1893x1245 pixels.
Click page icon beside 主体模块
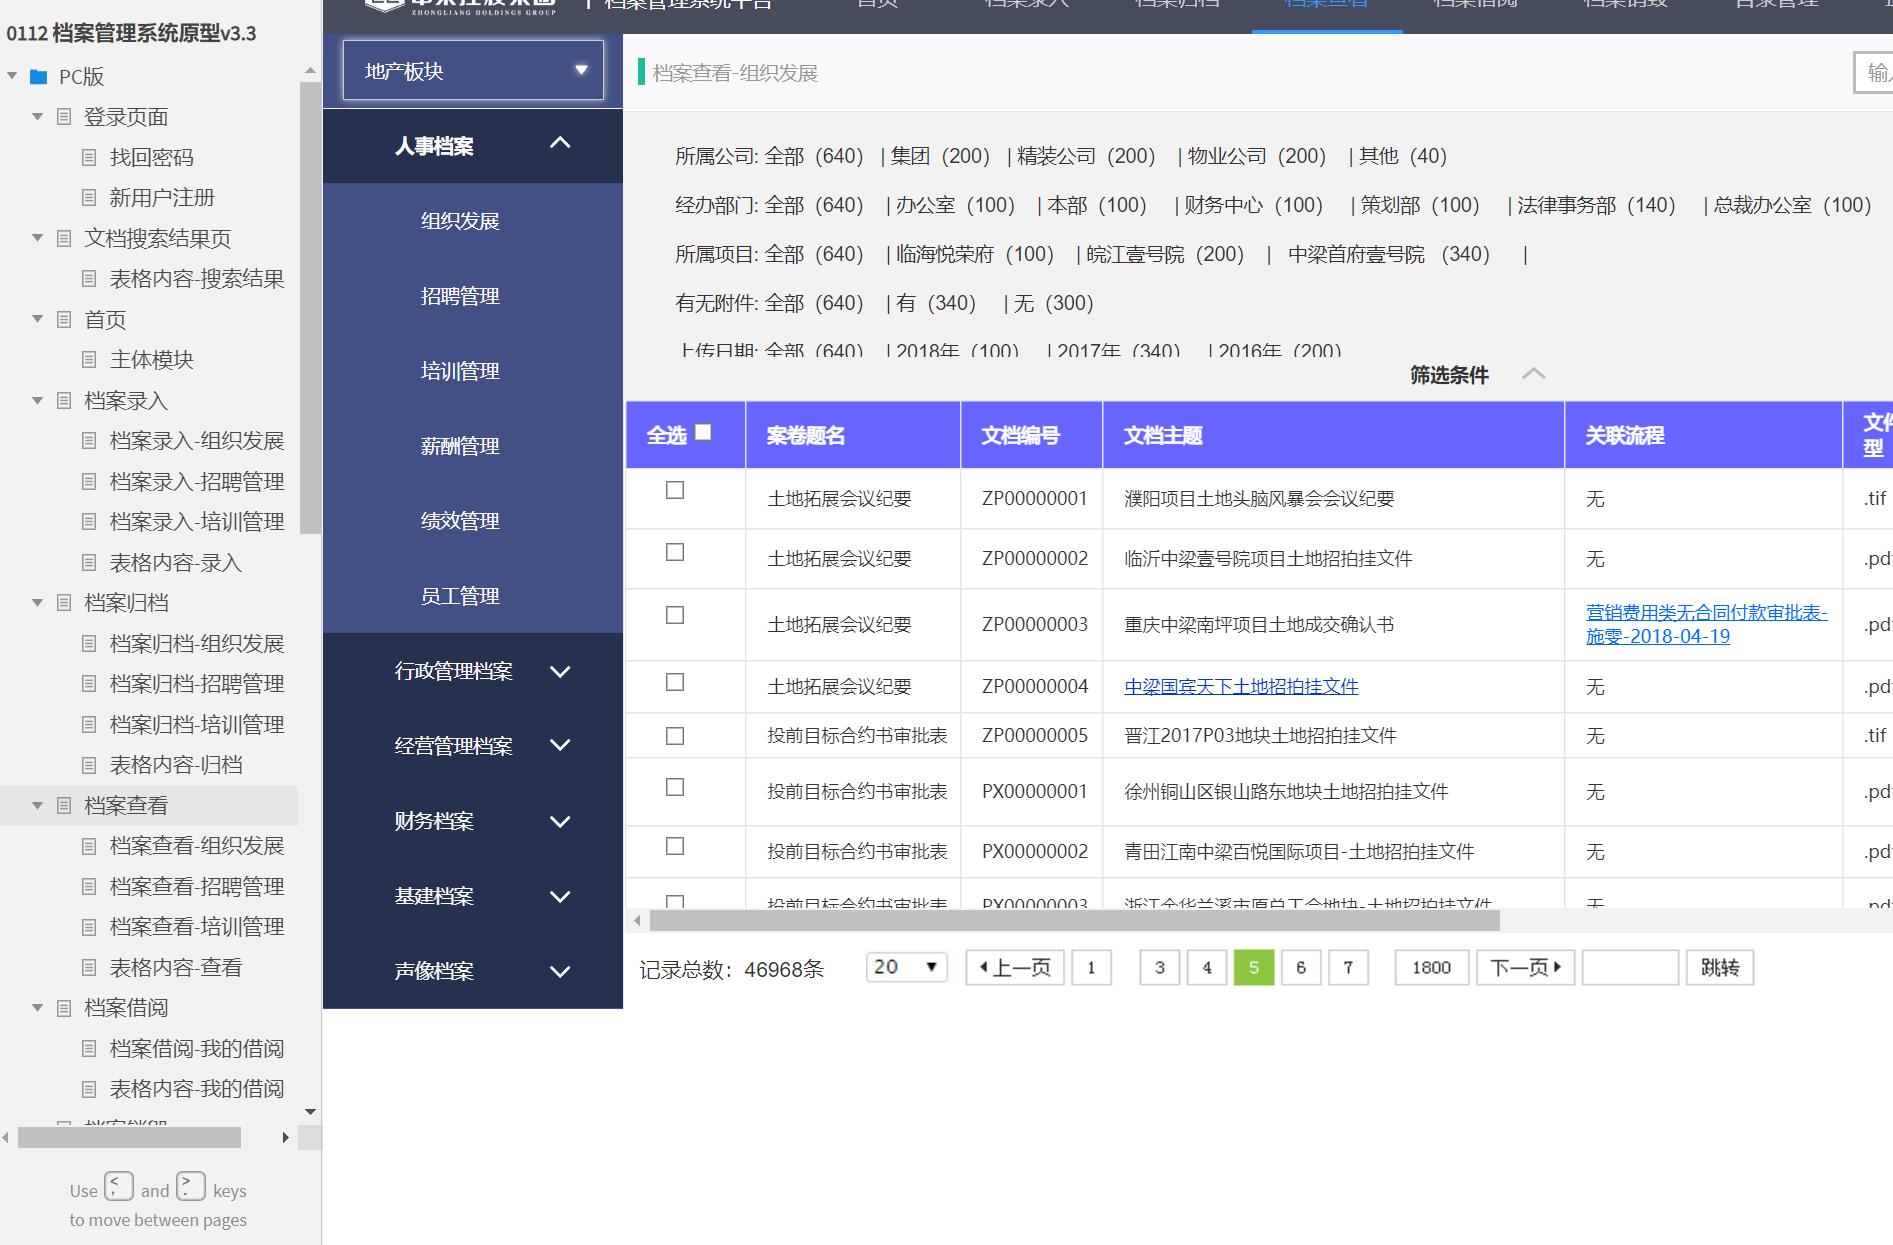[x=89, y=360]
